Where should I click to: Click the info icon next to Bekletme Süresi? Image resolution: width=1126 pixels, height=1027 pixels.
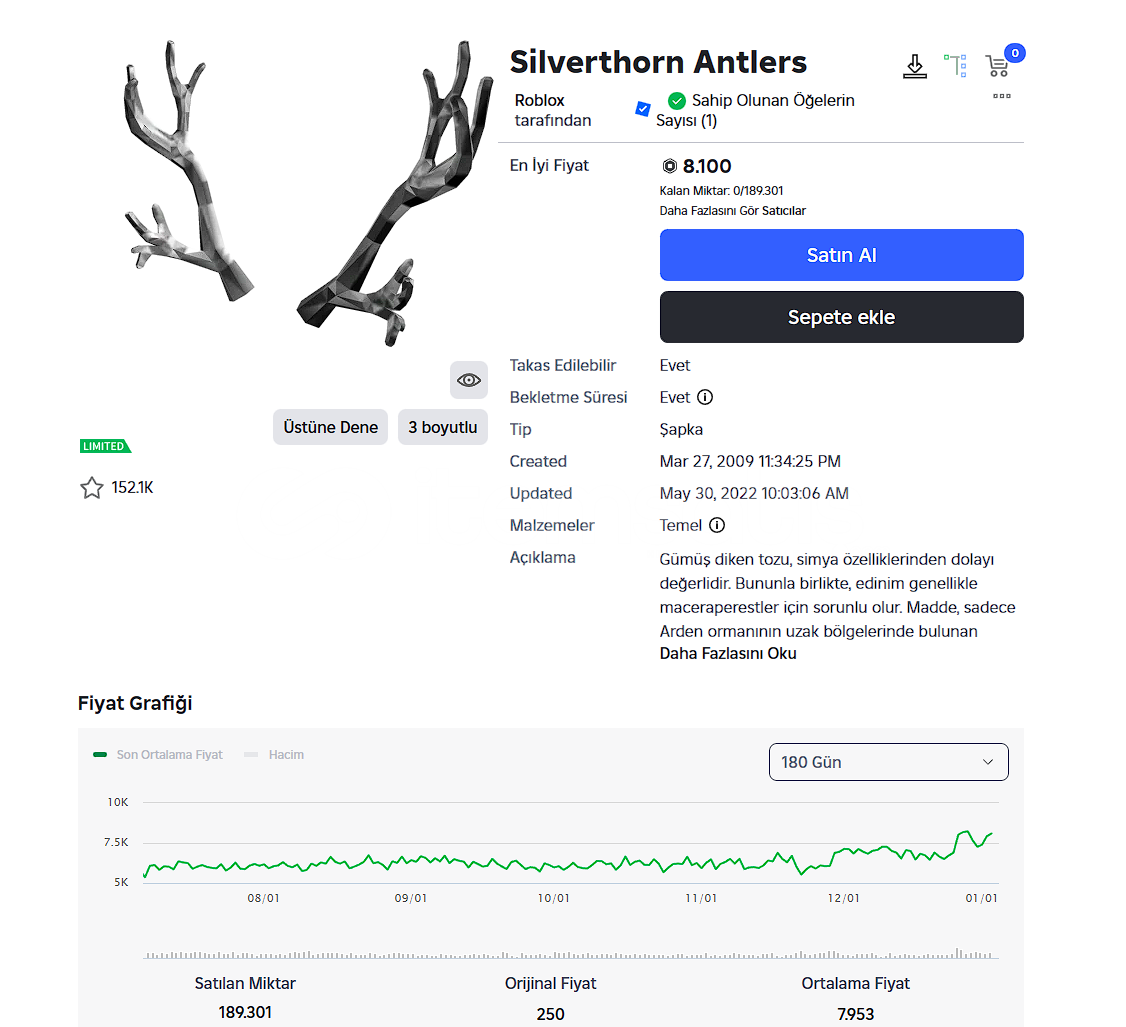705,397
